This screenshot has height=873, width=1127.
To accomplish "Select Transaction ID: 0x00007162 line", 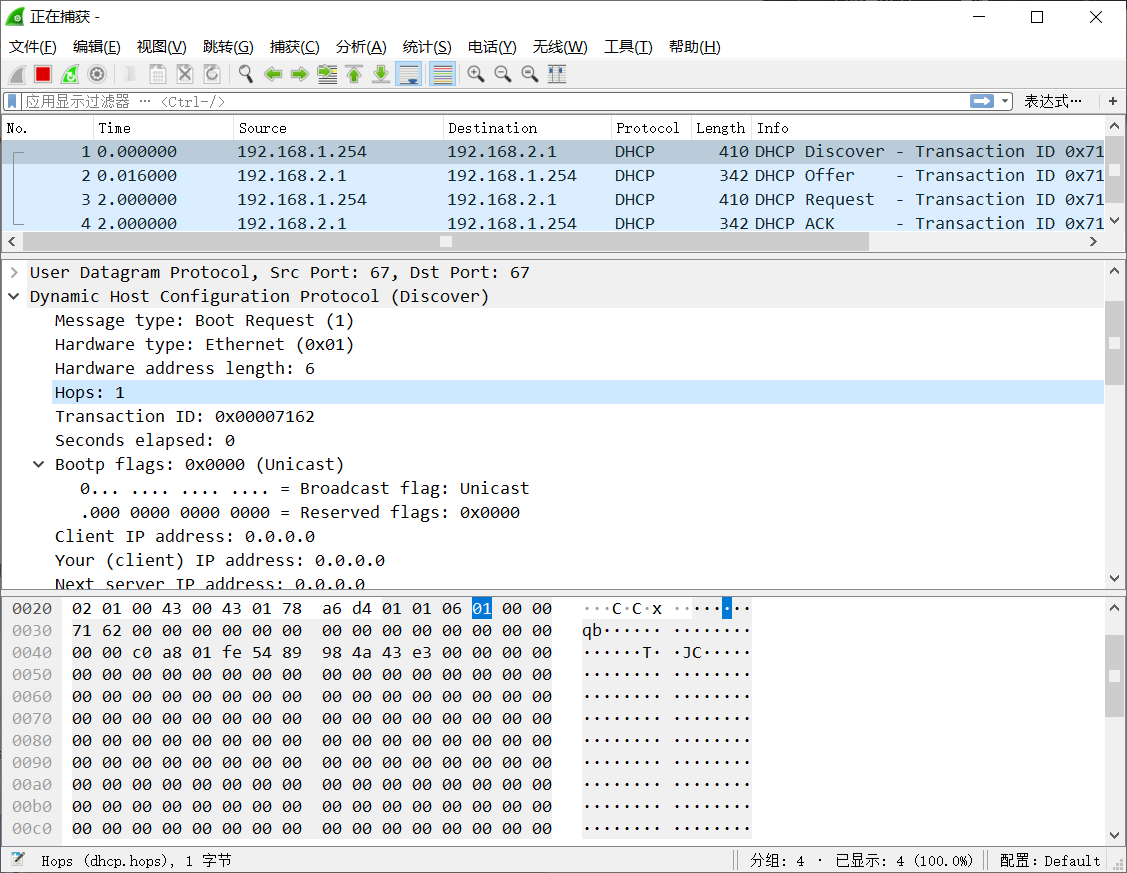I will pyautogui.click(x=185, y=416).
